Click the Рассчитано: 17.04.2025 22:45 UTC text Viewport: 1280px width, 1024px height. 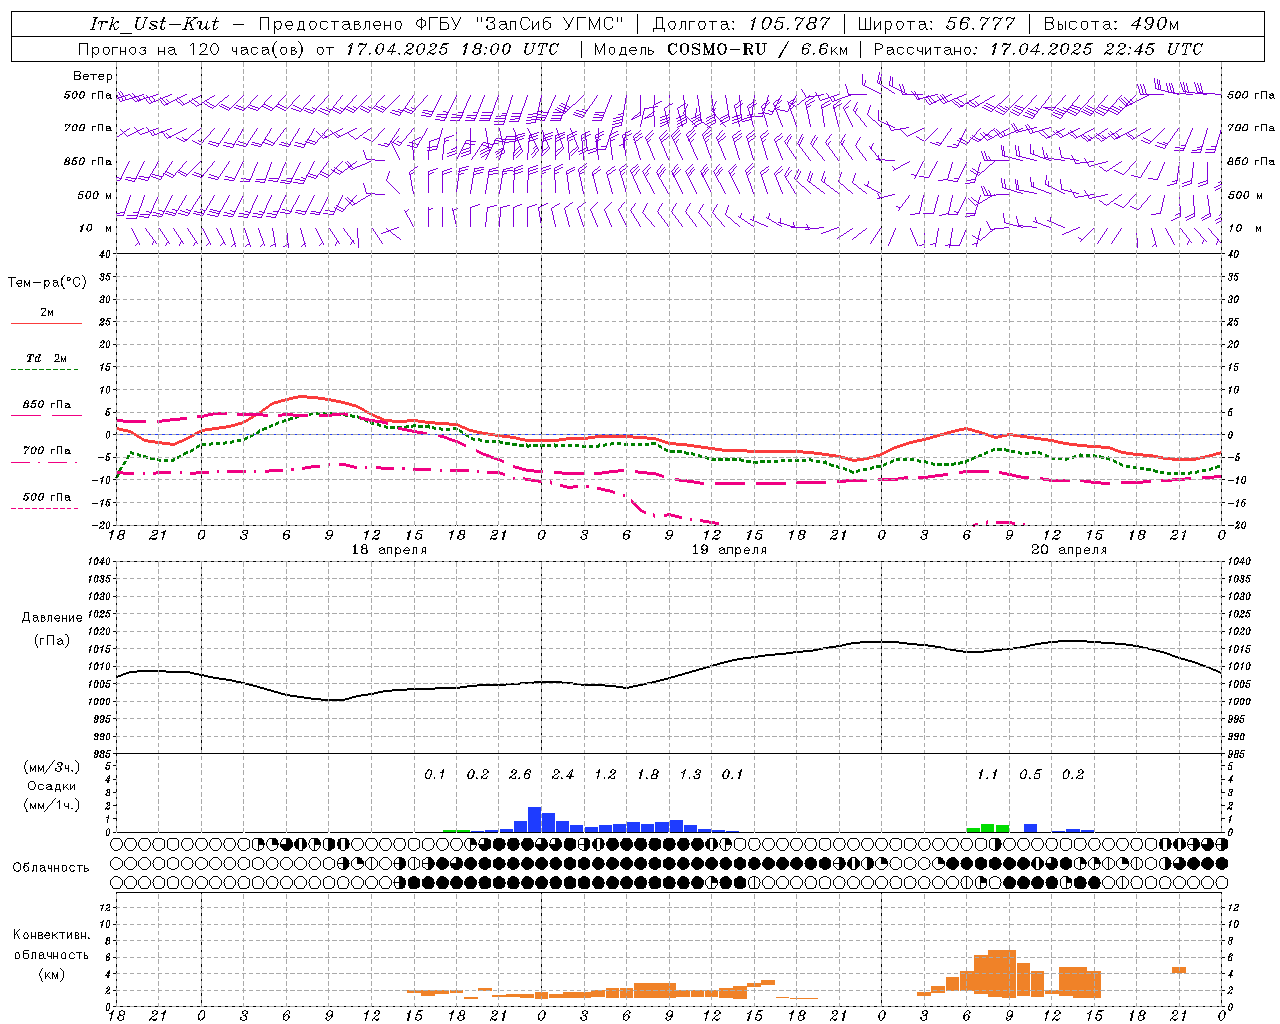pos(1038,49)
